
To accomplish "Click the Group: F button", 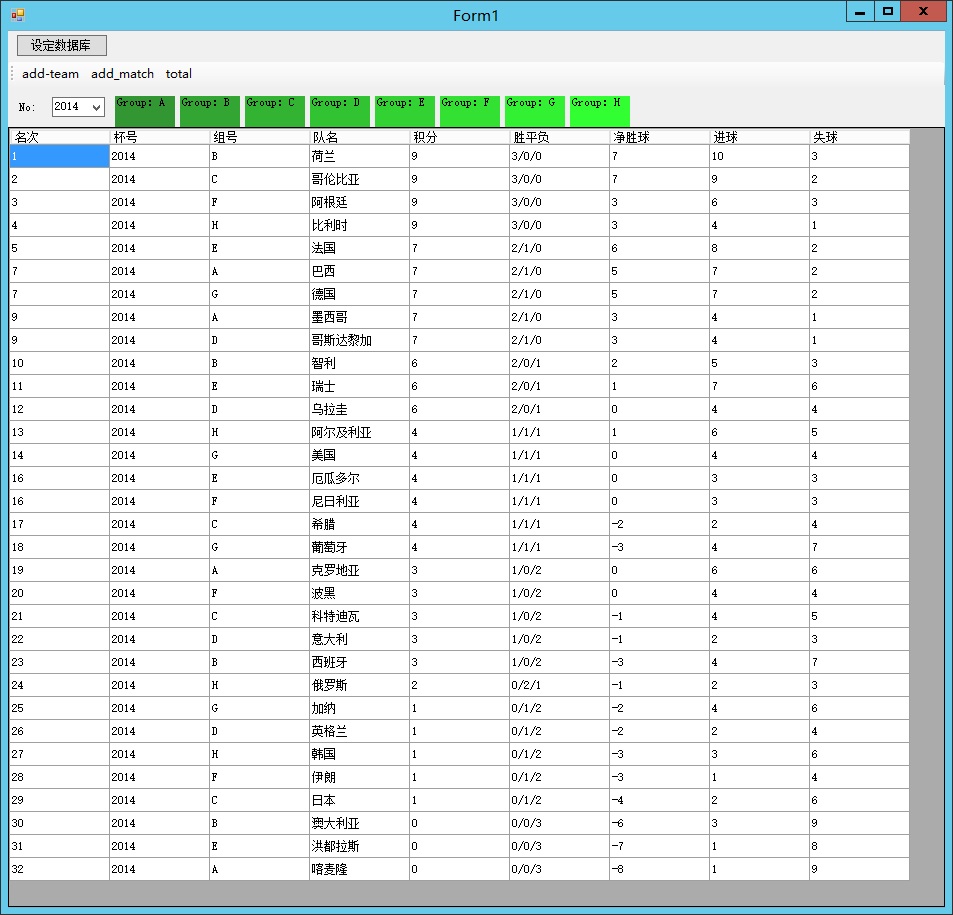I will [470, 111].
